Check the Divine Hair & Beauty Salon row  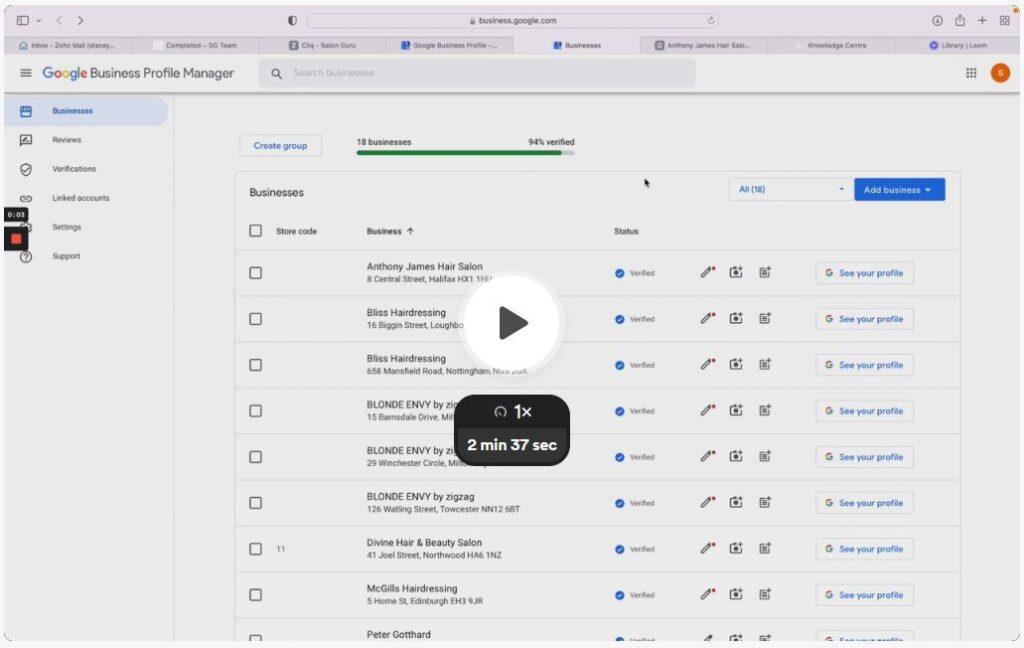[x=255, y=549]
